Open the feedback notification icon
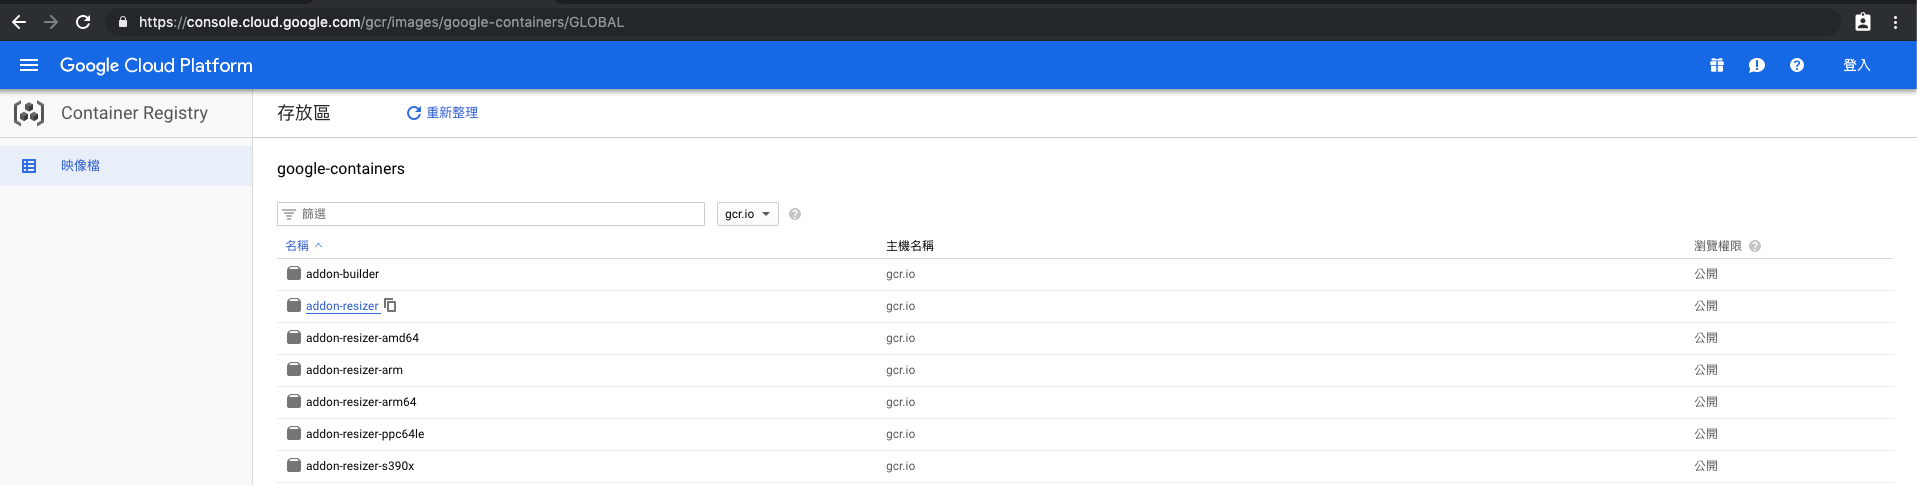Image resolution: width=1917 pixels, height=485 pixels. (1756, 65)
